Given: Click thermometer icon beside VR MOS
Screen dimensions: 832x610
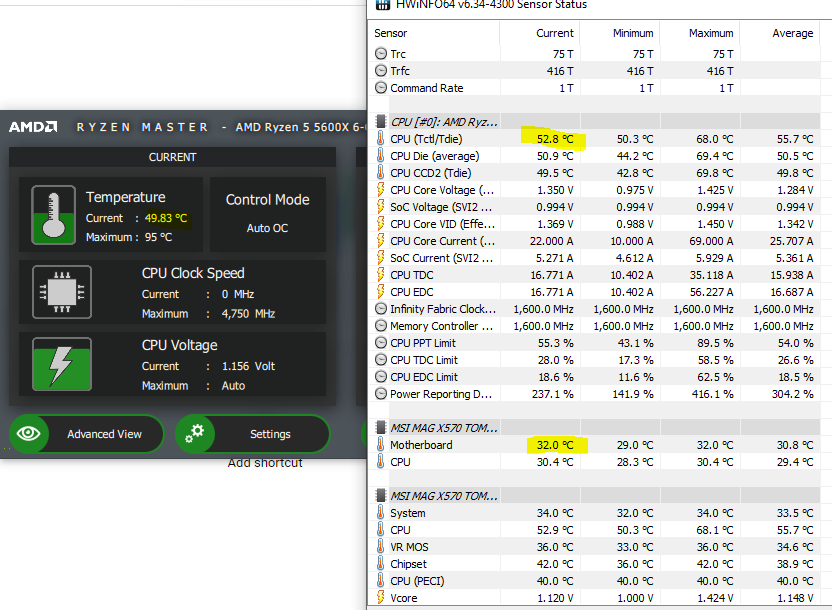Looking at the screenshot, I should click(380, 546).
